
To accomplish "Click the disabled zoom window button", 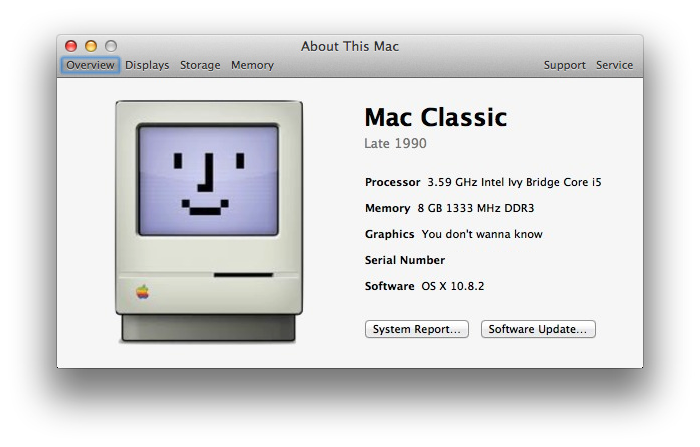I will (111, 46).
